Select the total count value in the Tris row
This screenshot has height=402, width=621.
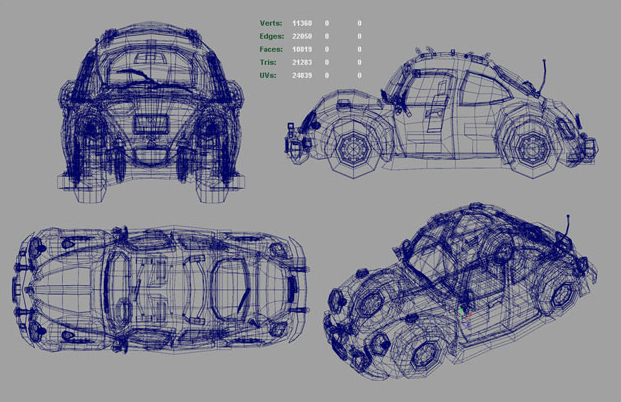click(x=302, y=63)
